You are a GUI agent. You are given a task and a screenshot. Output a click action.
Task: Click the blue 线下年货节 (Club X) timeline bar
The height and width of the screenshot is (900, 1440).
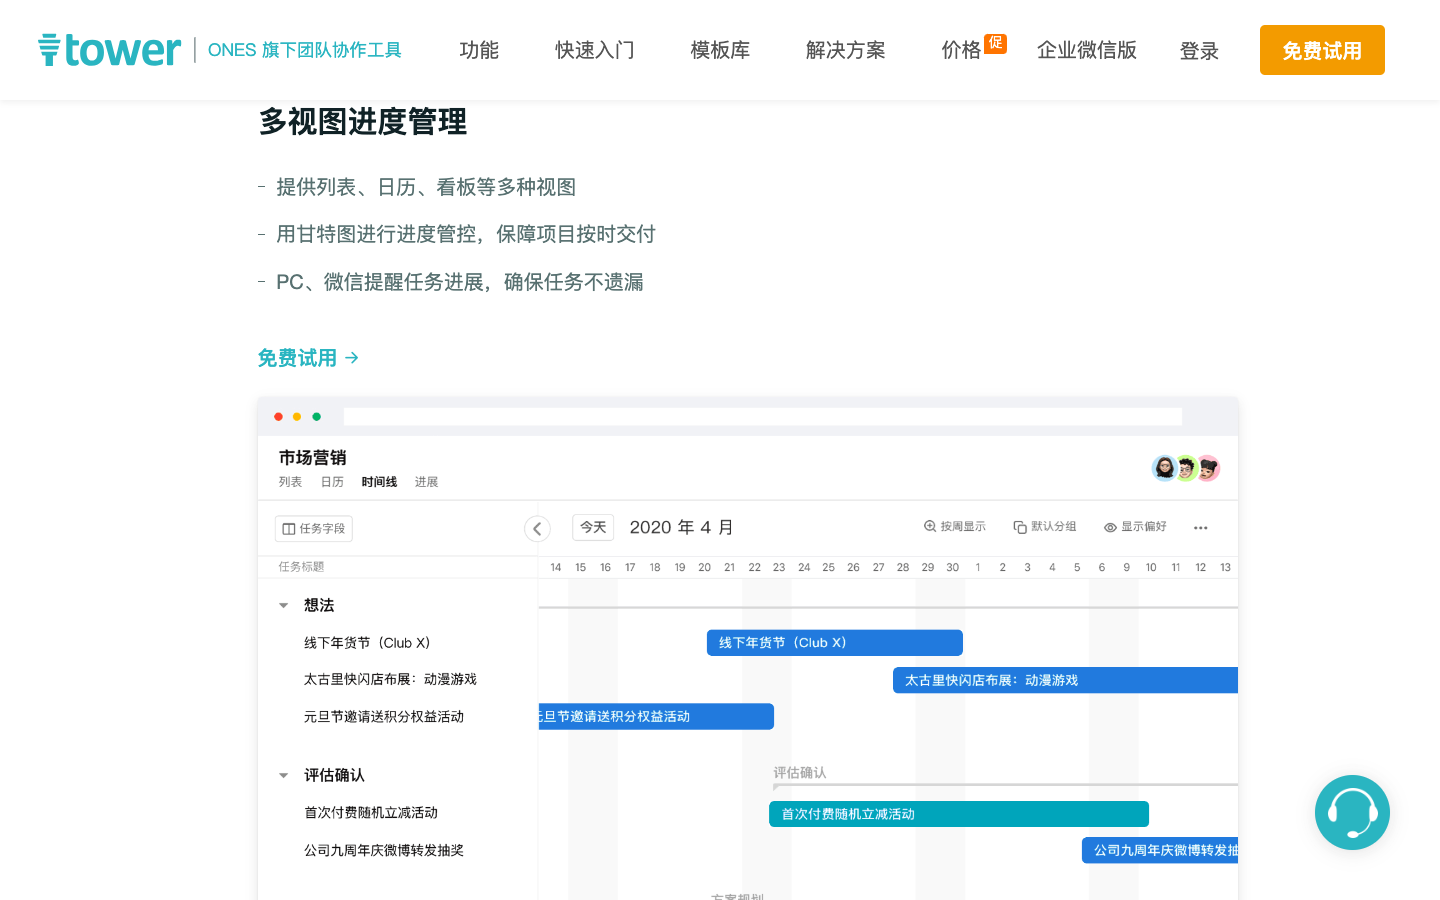point(834,643)
